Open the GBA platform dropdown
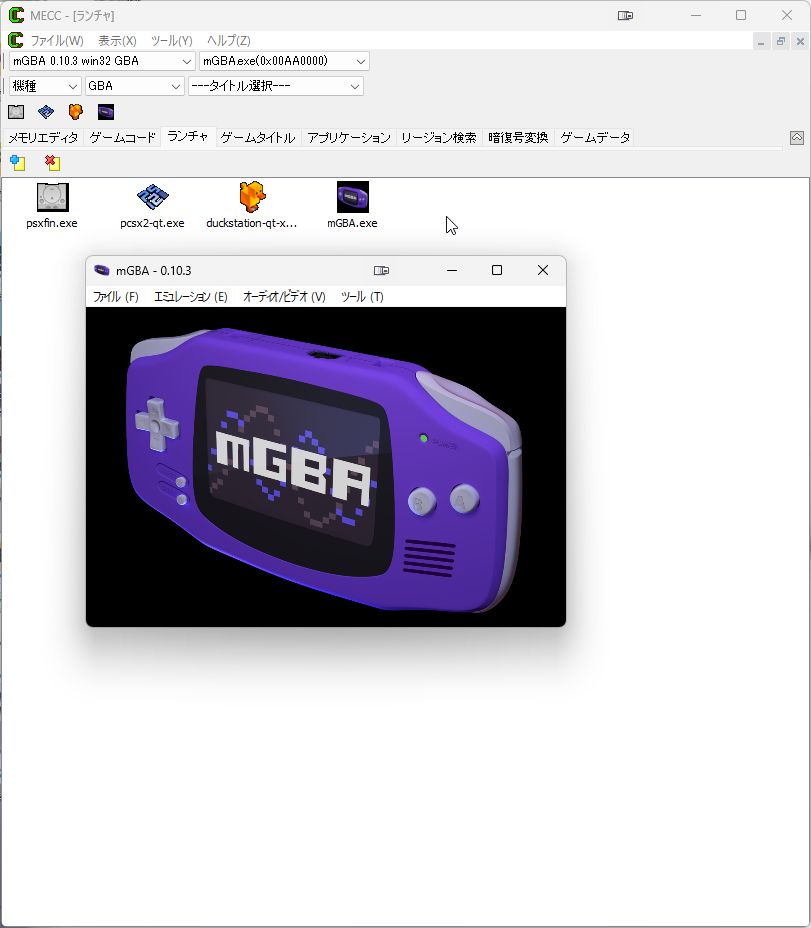 134,86
